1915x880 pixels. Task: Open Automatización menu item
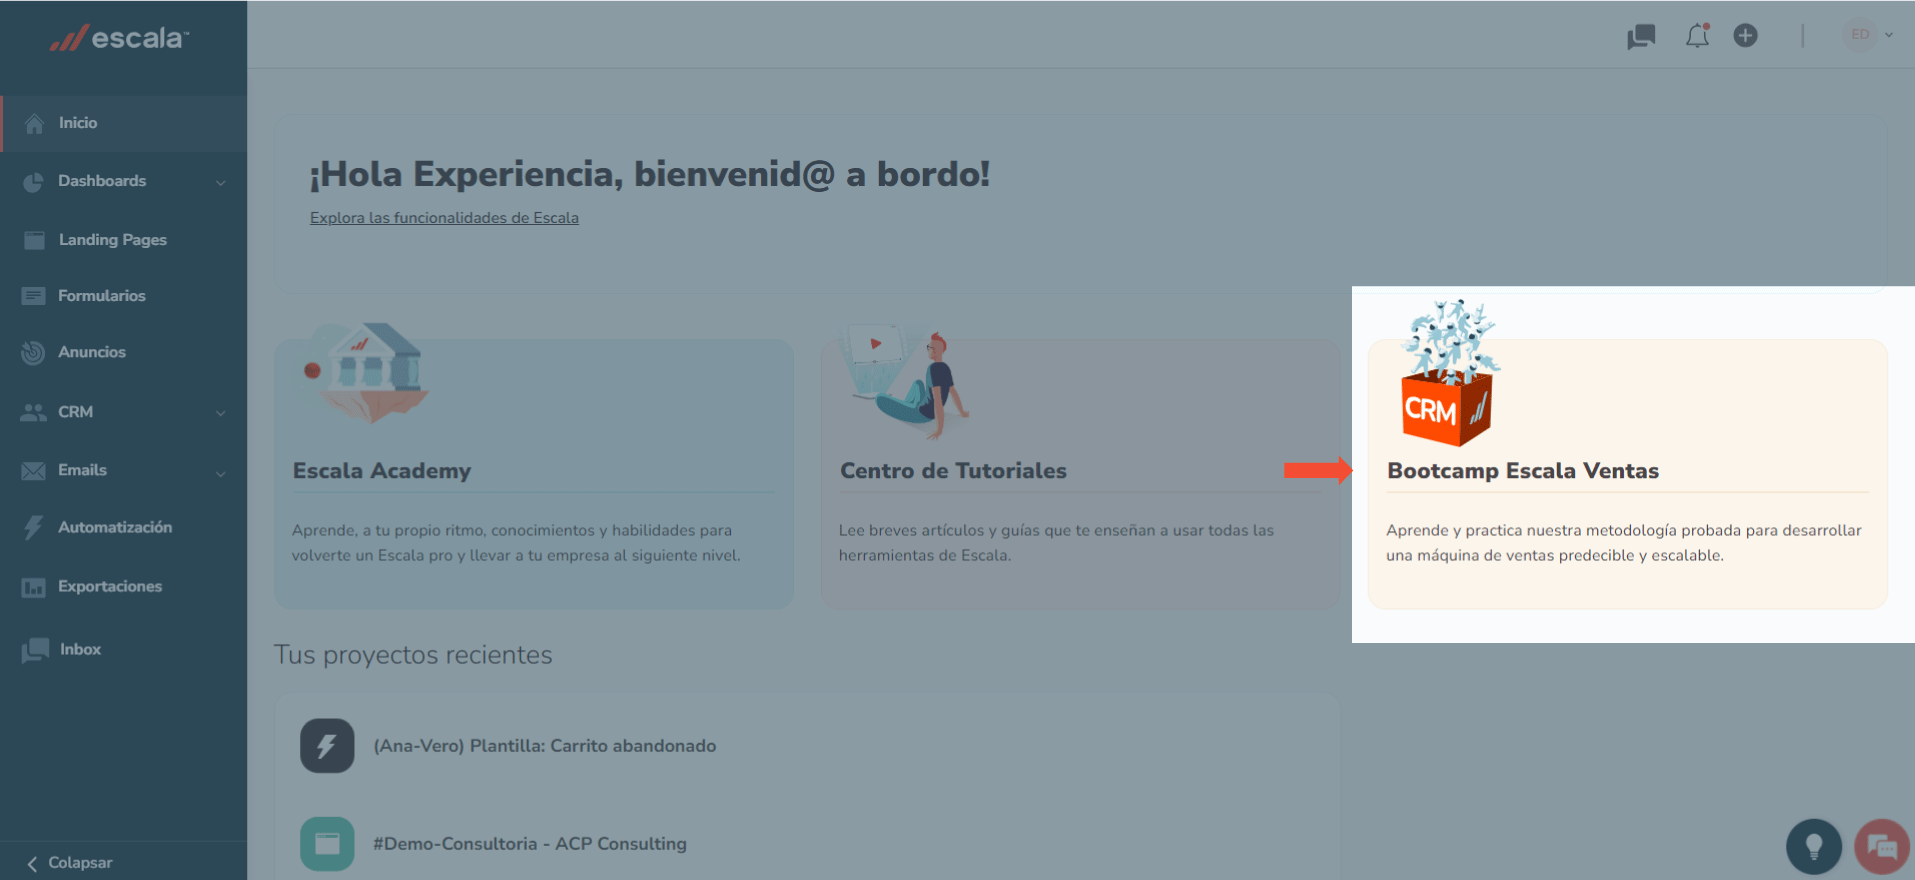pyautogui.click(x=115, y=527)
